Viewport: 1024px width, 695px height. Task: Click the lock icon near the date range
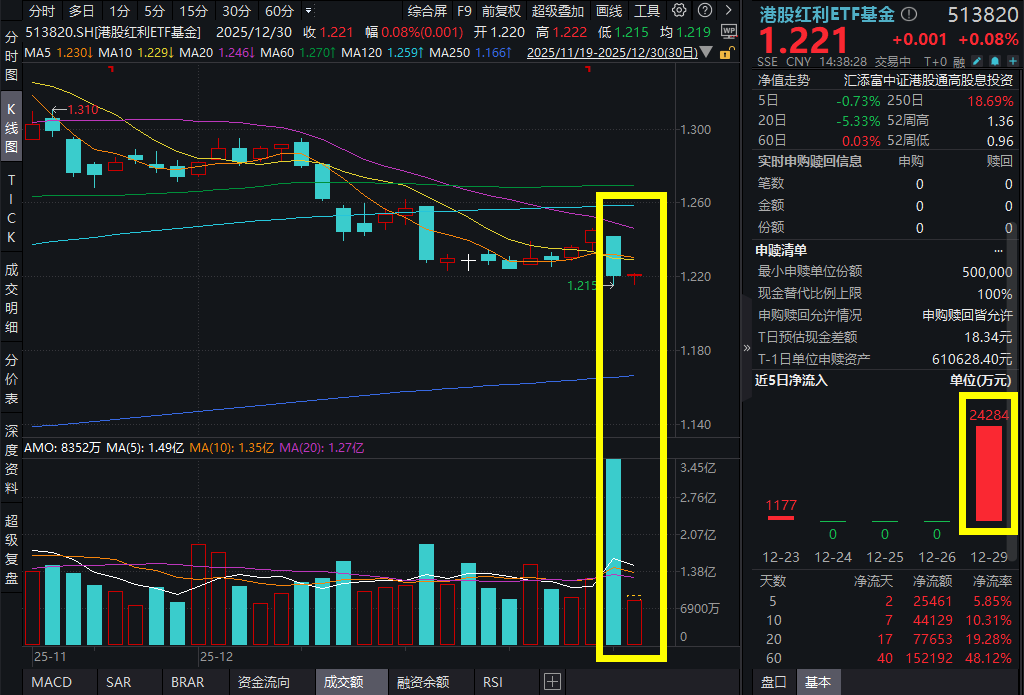[726, 53]
